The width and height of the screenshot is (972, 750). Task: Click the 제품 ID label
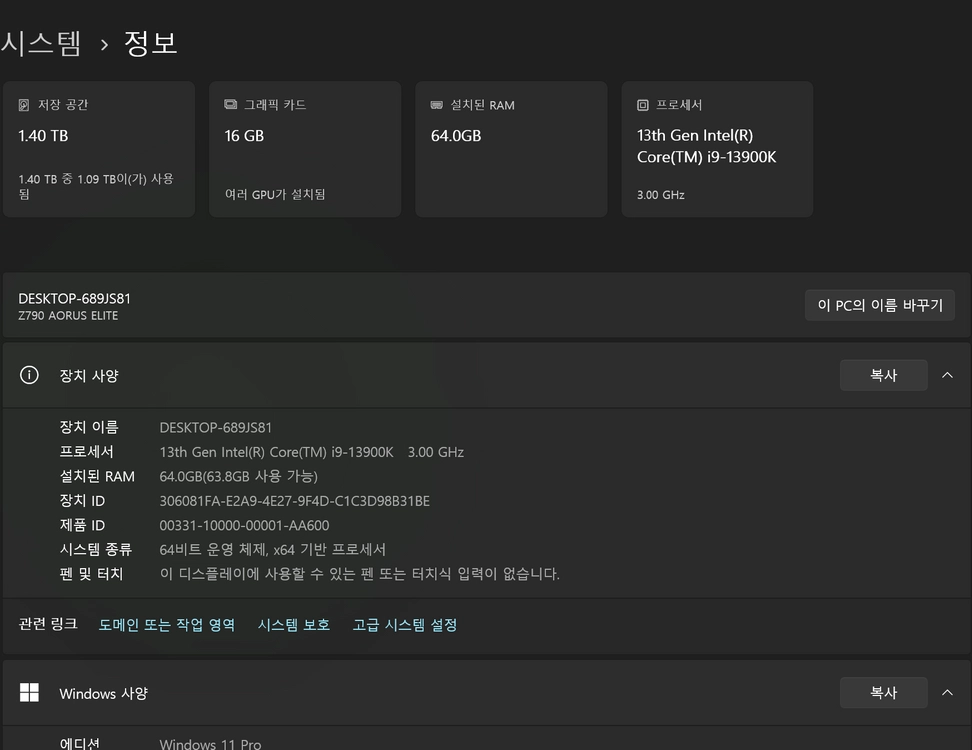pyautogui.click(x=82, y=525)
